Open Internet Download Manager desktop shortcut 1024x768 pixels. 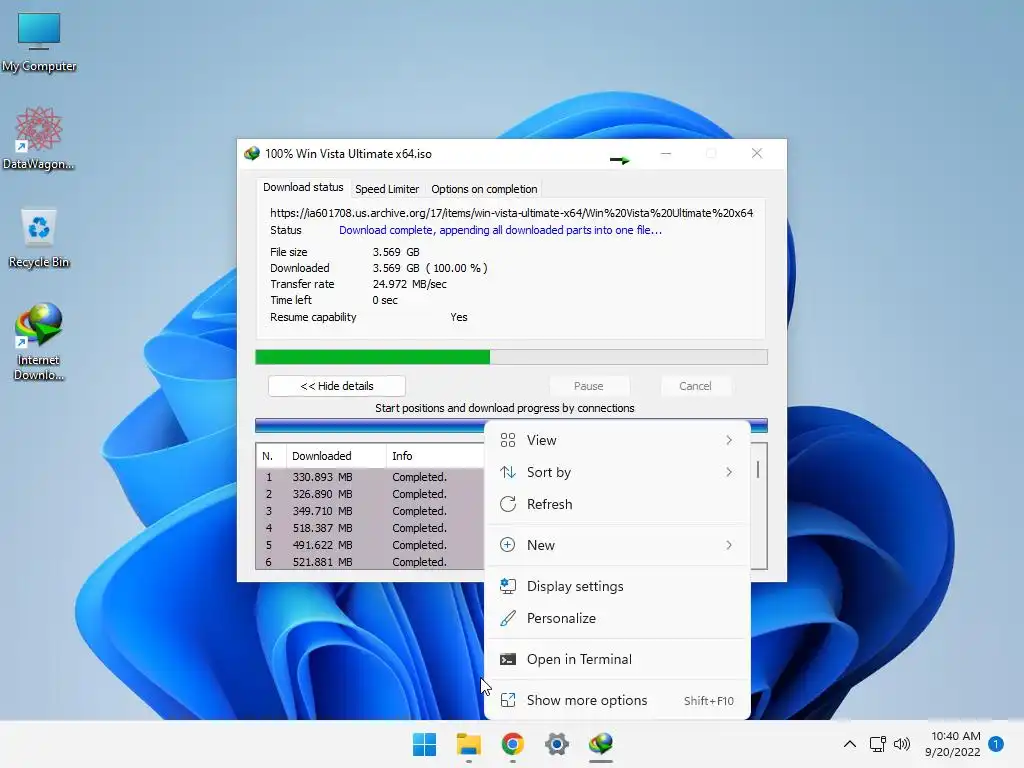tap(39, 341)
